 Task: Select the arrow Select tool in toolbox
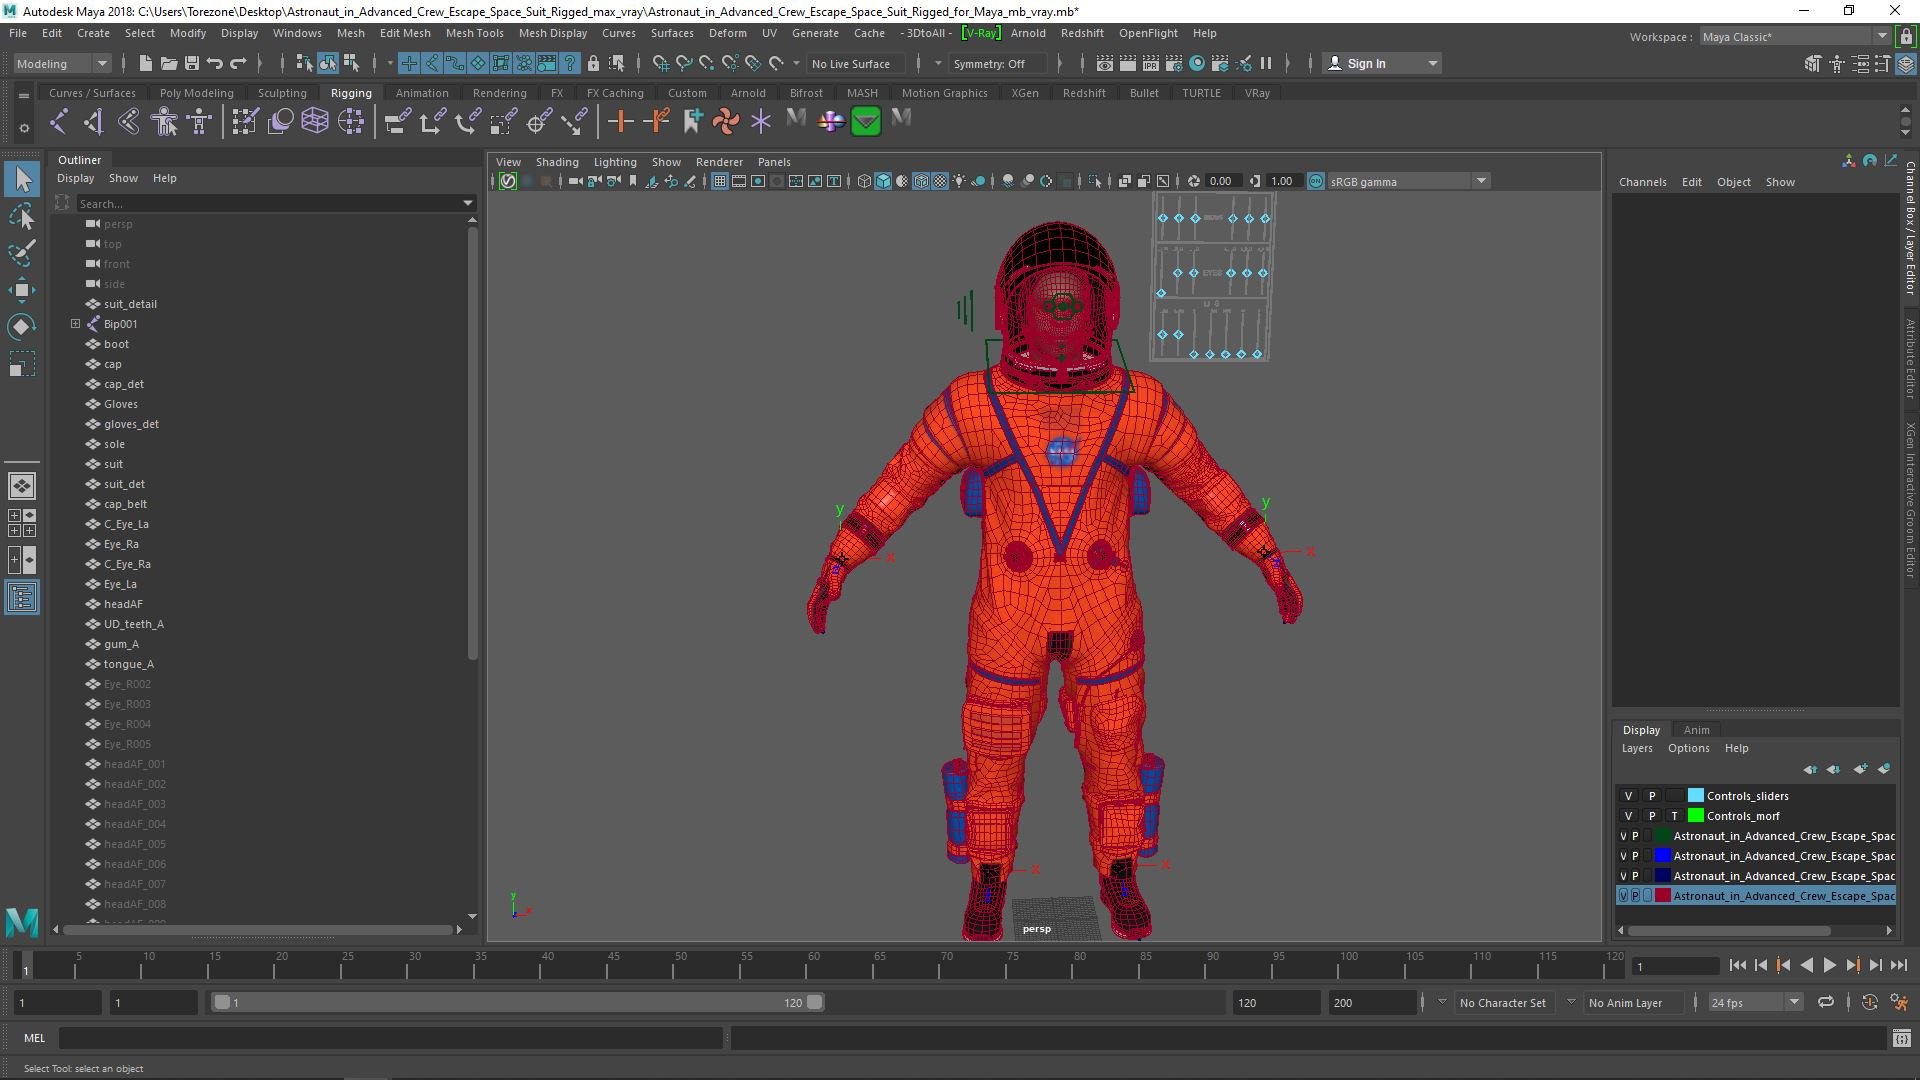coord(22,180)
